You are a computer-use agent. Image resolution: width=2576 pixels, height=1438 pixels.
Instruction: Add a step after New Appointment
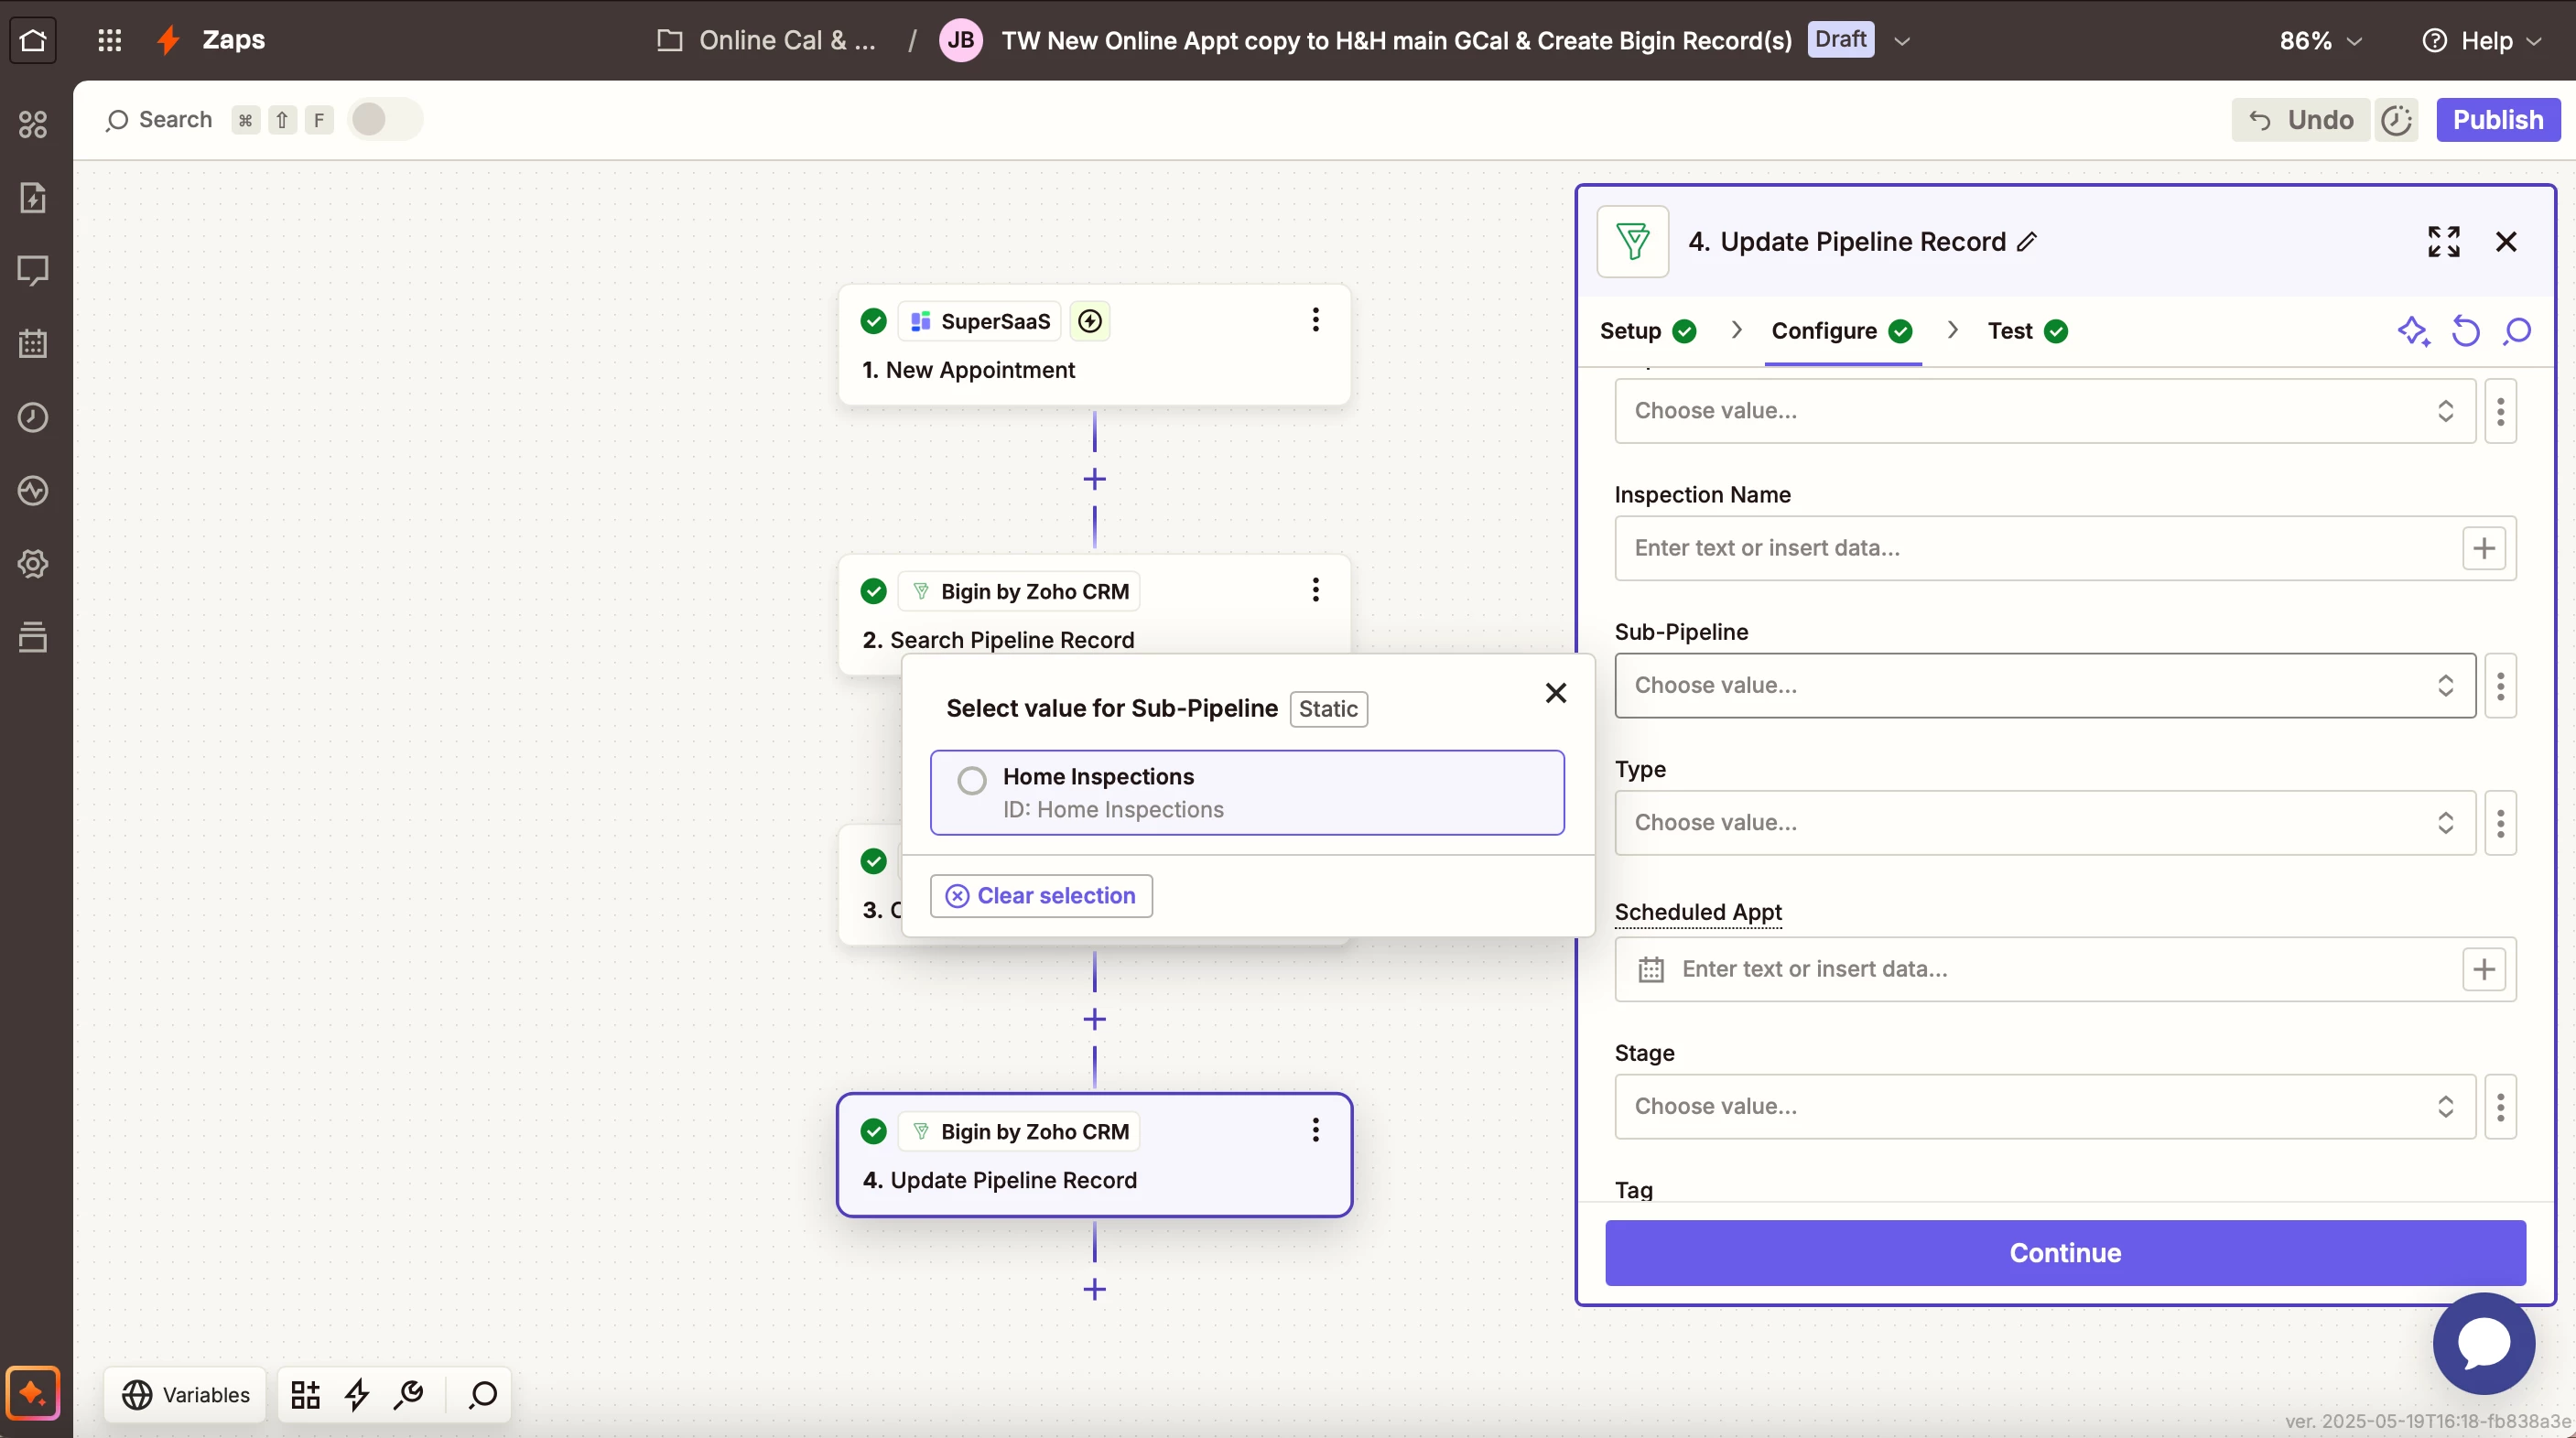point(1094,479)
